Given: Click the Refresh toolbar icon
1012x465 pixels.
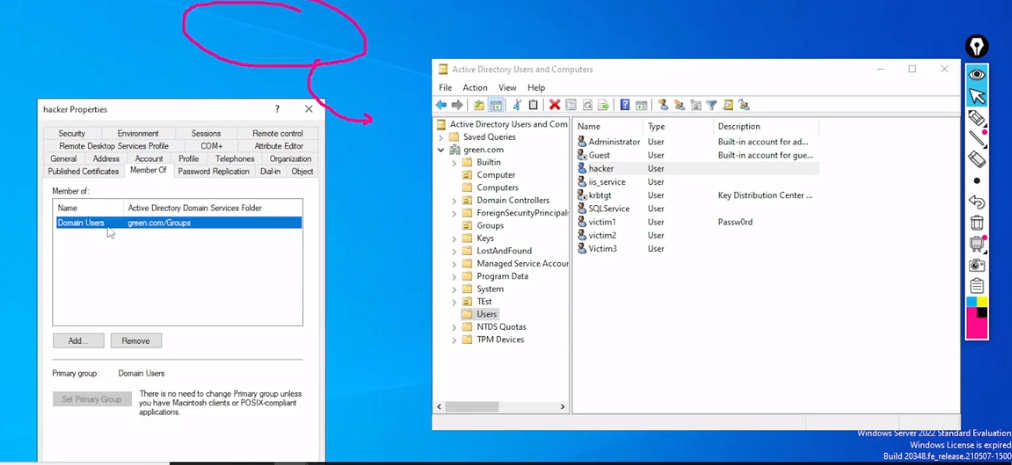Looking at the screenshot, I should pyautogui.click(x=587, y=105).
